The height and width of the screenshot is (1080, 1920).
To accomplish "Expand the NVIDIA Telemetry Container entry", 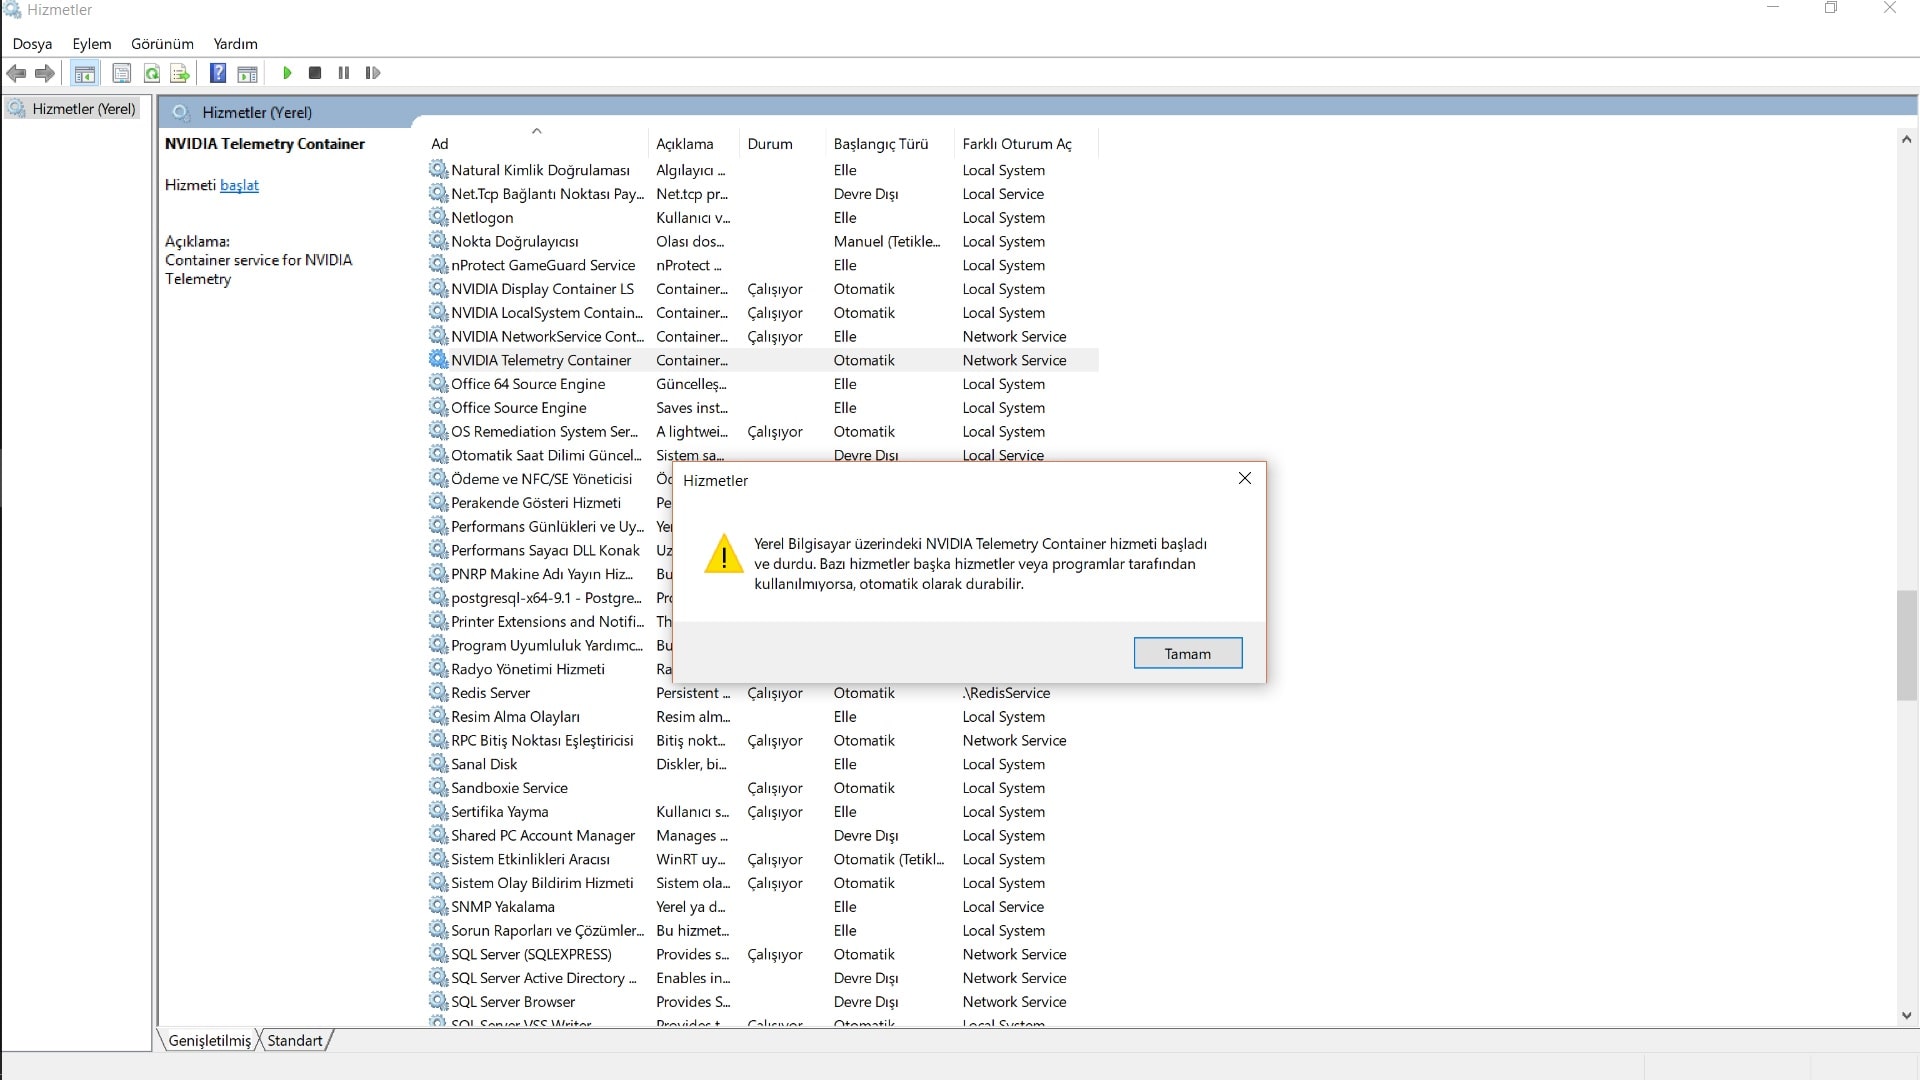I will point(541,359).
